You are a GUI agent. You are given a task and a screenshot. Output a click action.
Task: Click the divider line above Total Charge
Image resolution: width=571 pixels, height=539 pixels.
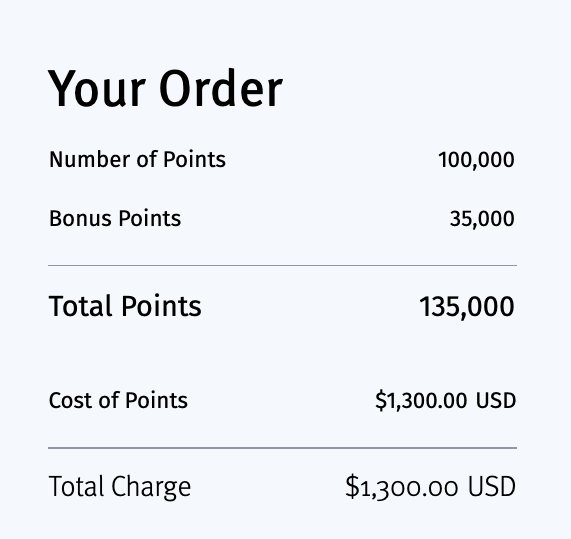(282, 448)
